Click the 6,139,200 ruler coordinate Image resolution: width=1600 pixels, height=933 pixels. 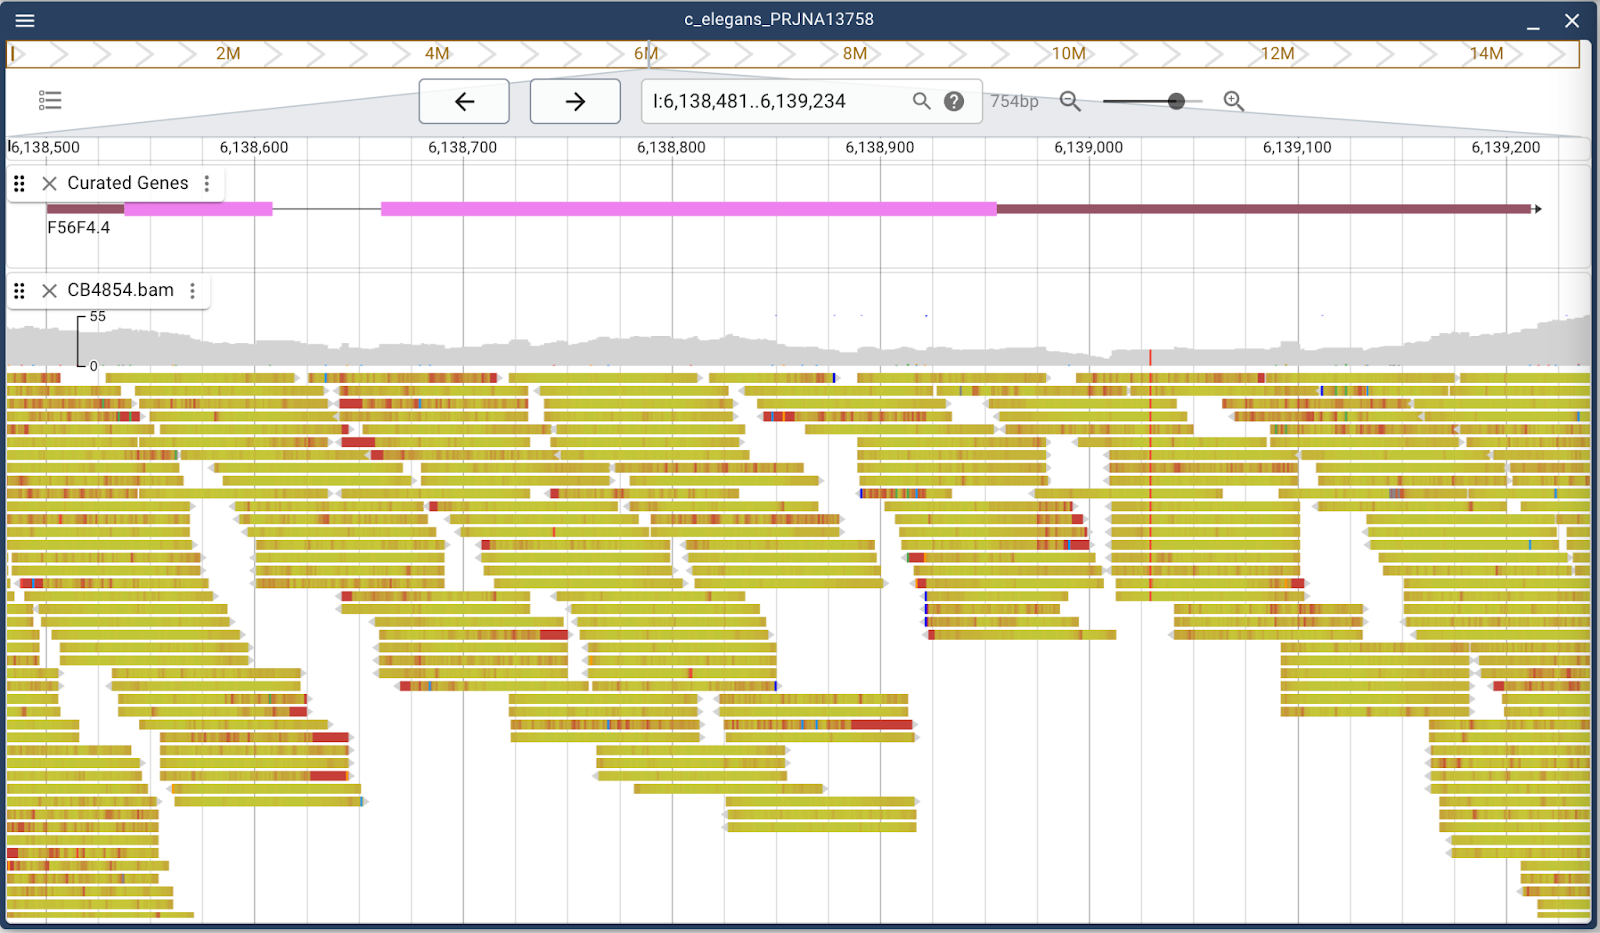click(x=1505, y=147)
